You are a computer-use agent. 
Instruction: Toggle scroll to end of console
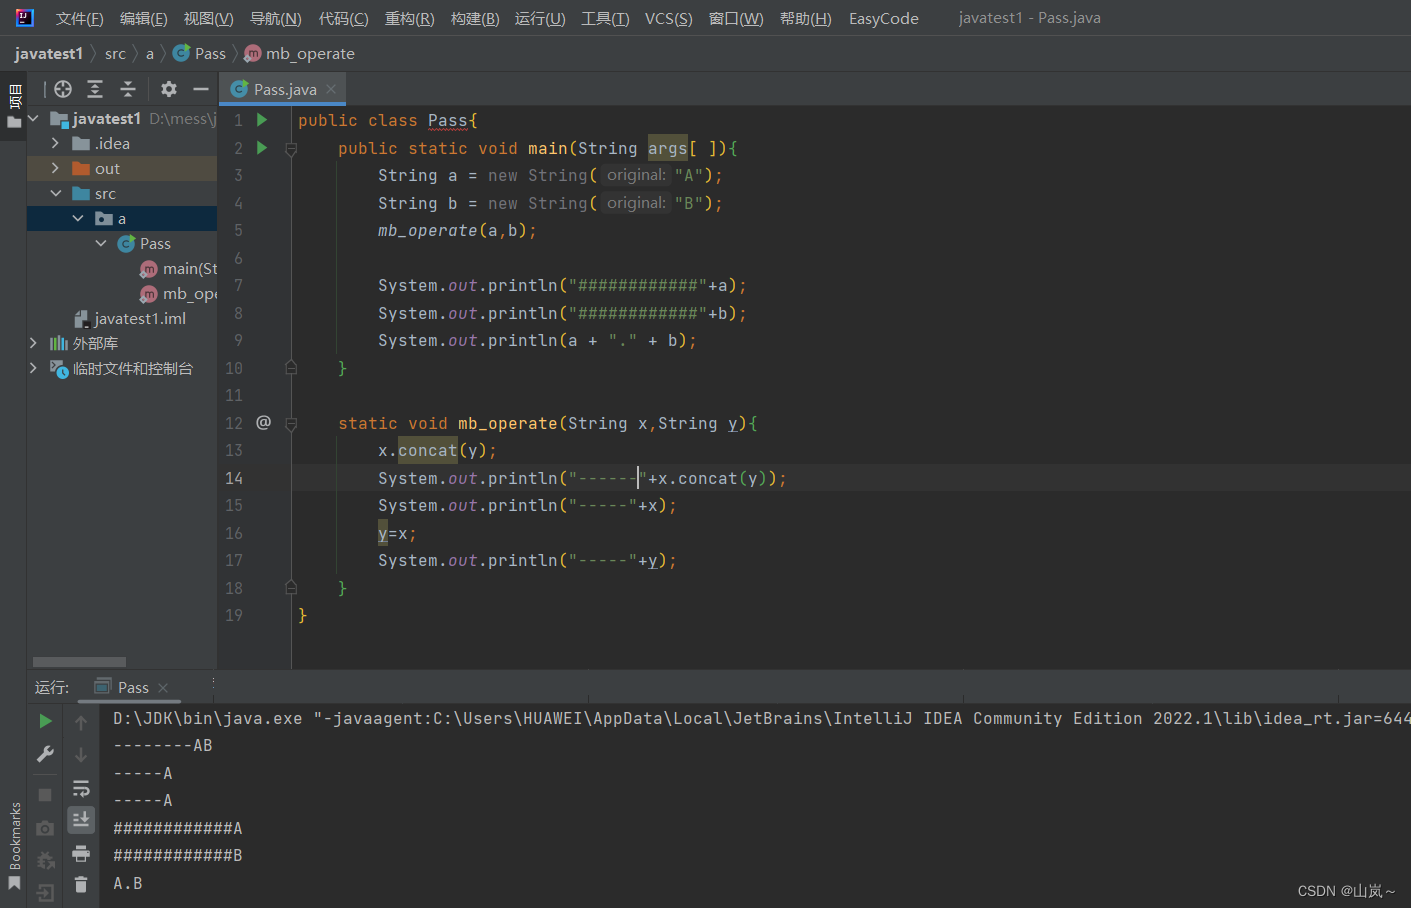pyautogui.click(x=81, y=820)
